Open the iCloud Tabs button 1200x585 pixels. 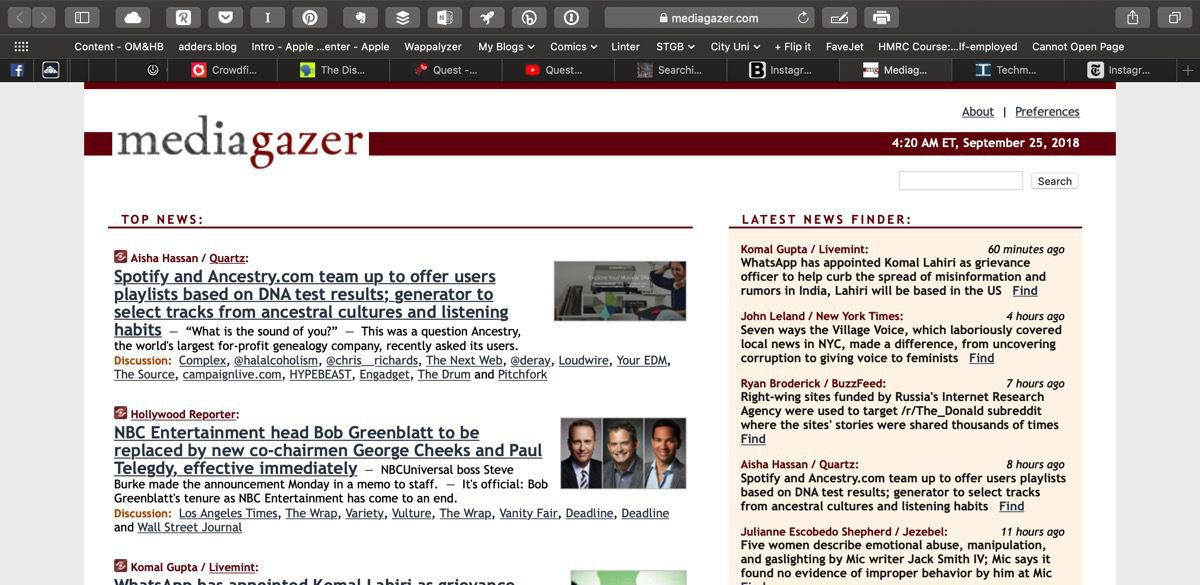[x=132, y=17]
